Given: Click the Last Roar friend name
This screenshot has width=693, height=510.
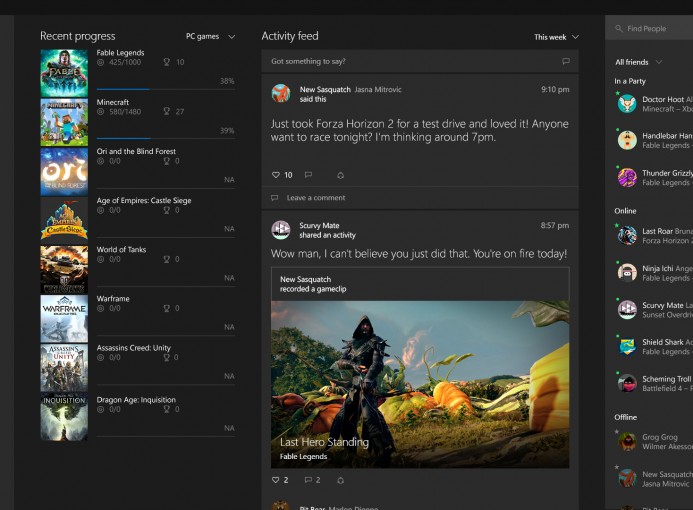Looking at the screenshot, I should coord(657,231).
